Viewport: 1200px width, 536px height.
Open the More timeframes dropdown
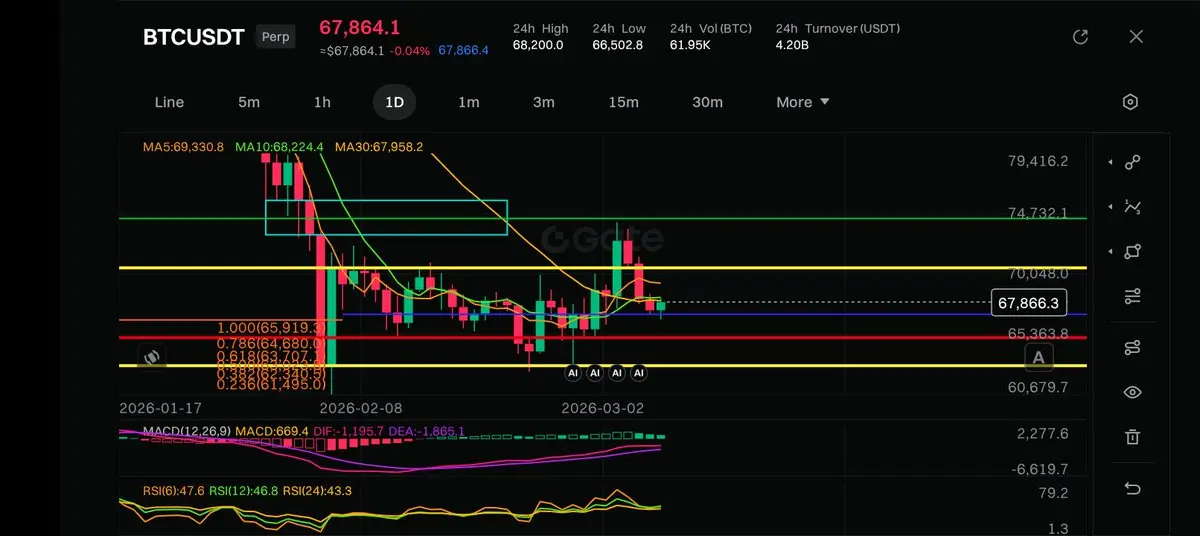(803, 102)
